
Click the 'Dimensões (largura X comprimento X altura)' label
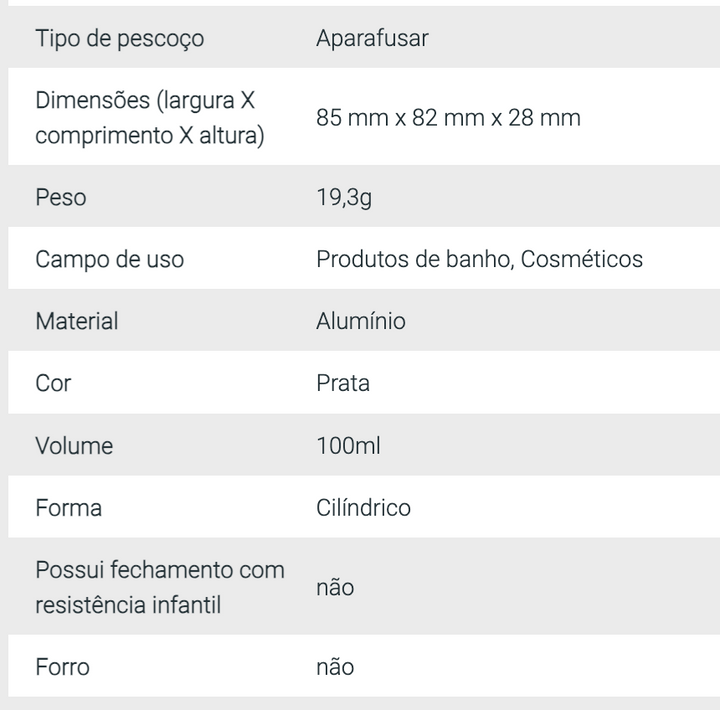[x=150, y=118]
